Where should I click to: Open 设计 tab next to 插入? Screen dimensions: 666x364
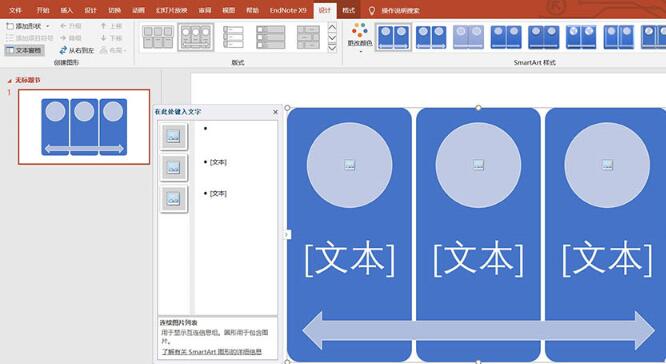click(x=90, y=10)
